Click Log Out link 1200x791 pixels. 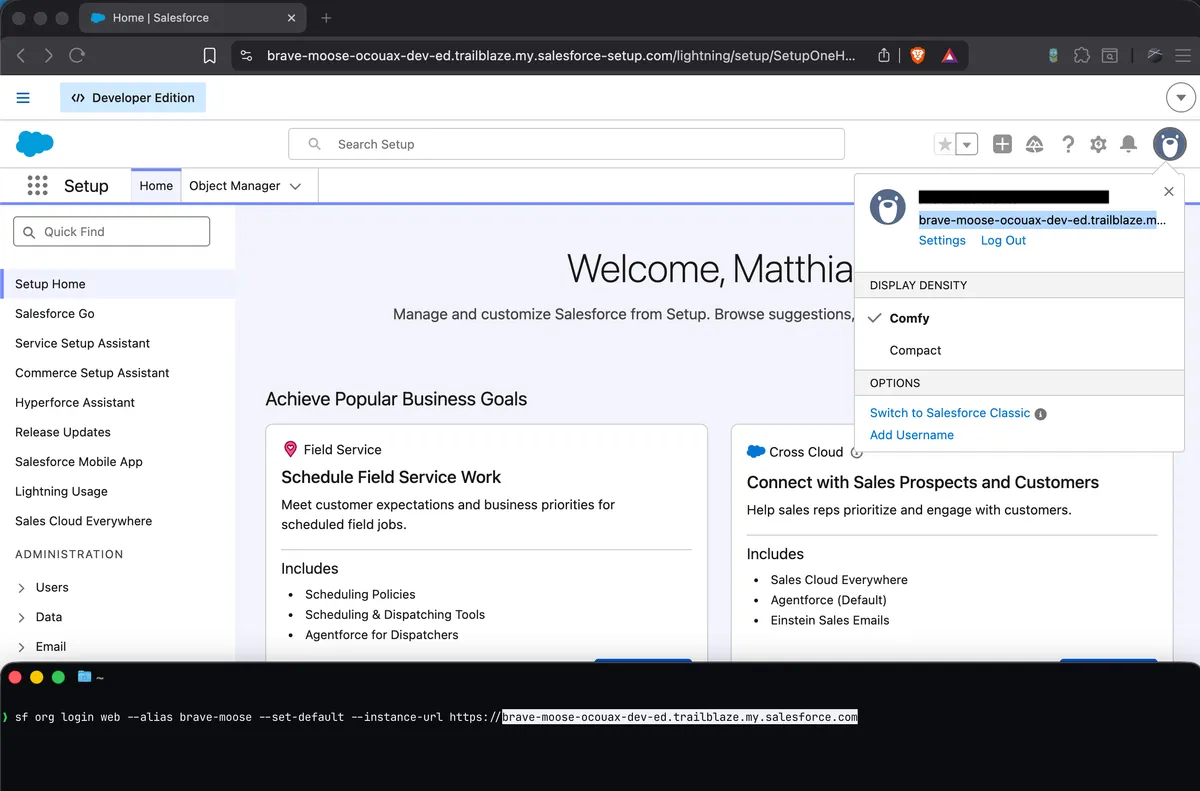coord(1003,240)
